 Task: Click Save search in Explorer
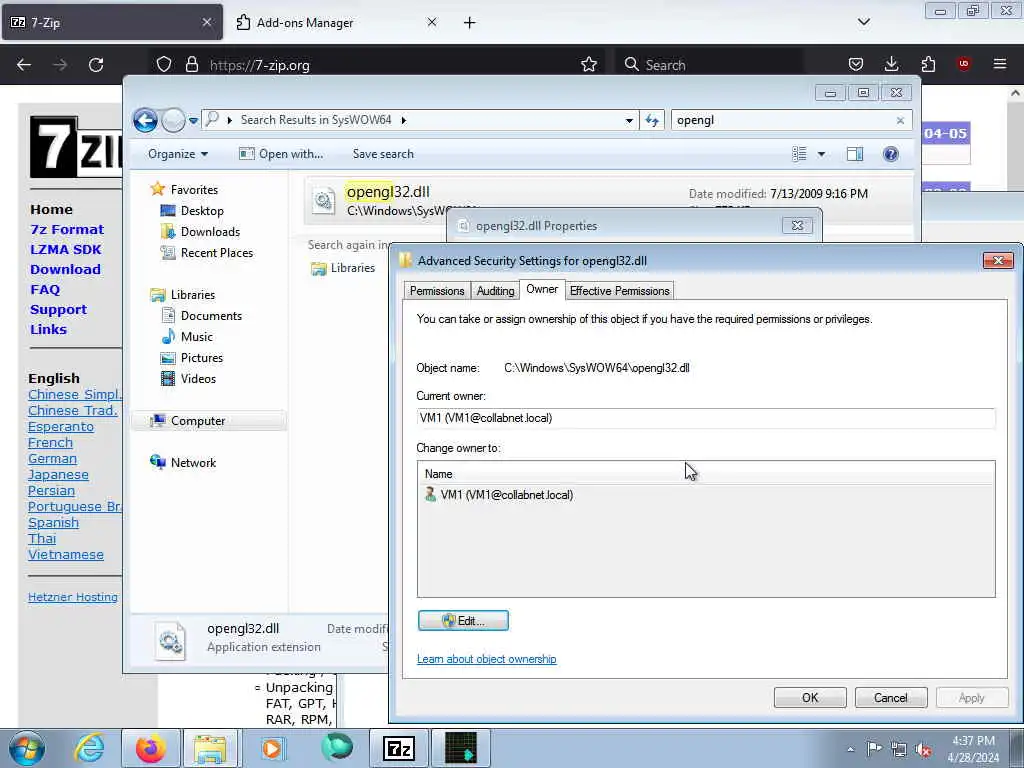pyautogui.click(x=383, y=154)
